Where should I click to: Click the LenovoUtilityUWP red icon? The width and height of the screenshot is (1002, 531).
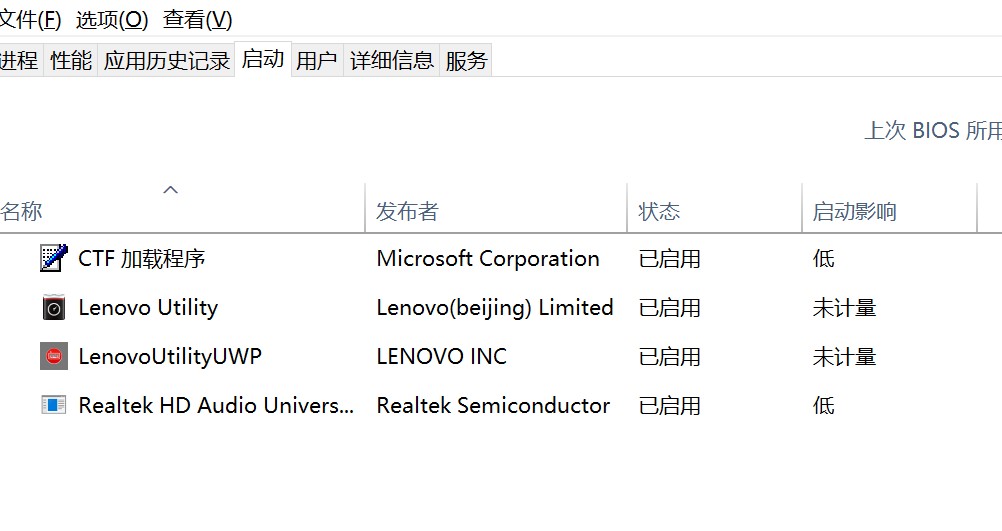point(54,356)
